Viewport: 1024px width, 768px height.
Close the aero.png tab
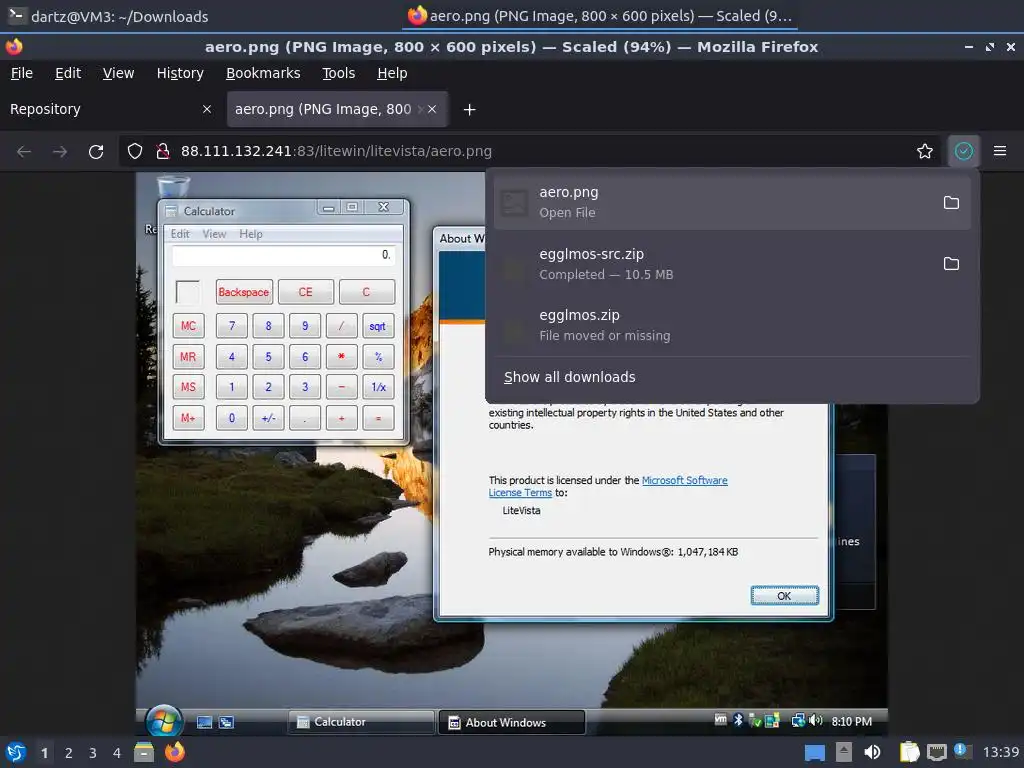coord(432,109)
